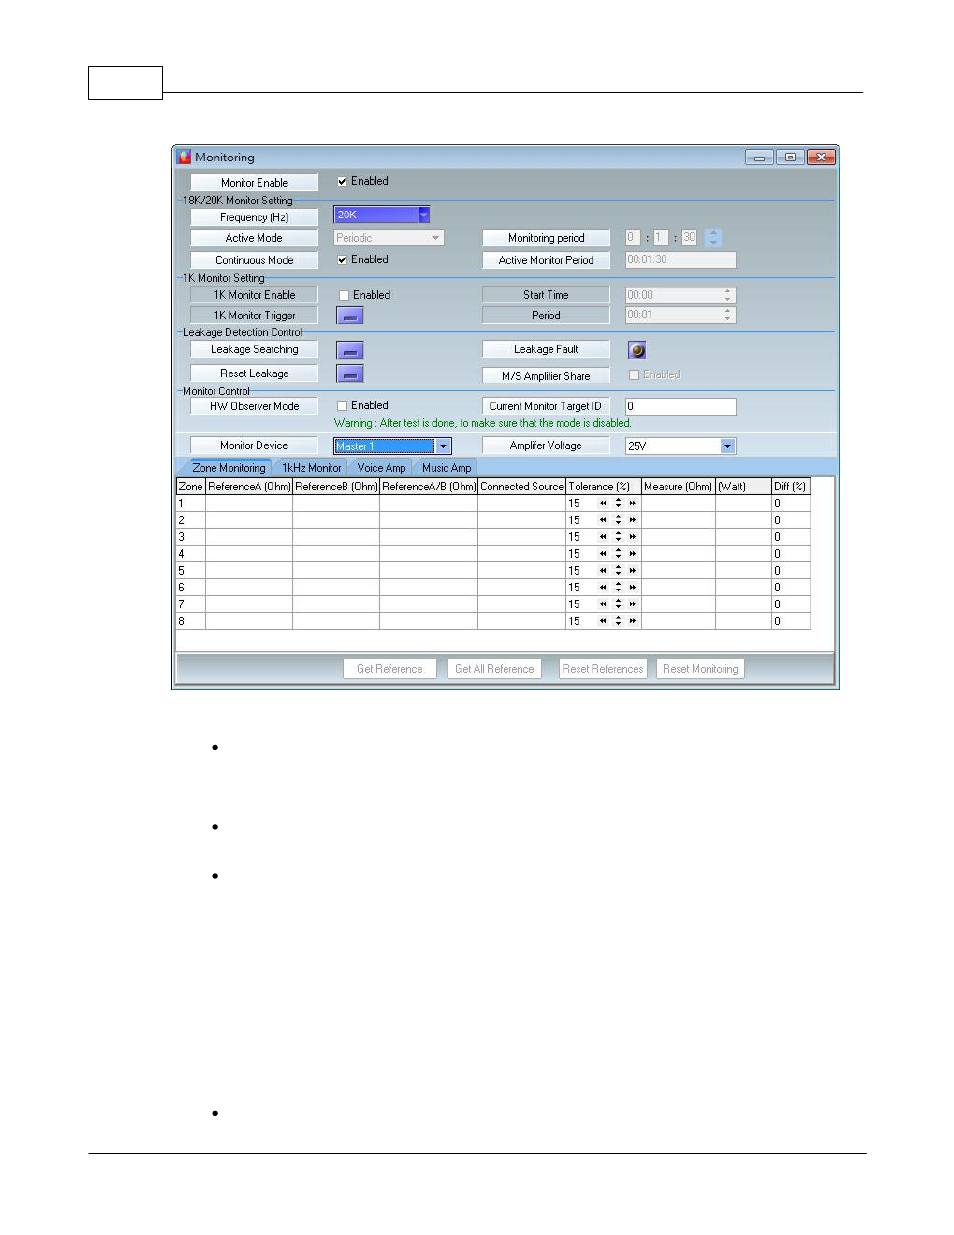Click the Leakage Fault label button
This screenshot has width=954, height=1235.
click(x=546, y=350)
